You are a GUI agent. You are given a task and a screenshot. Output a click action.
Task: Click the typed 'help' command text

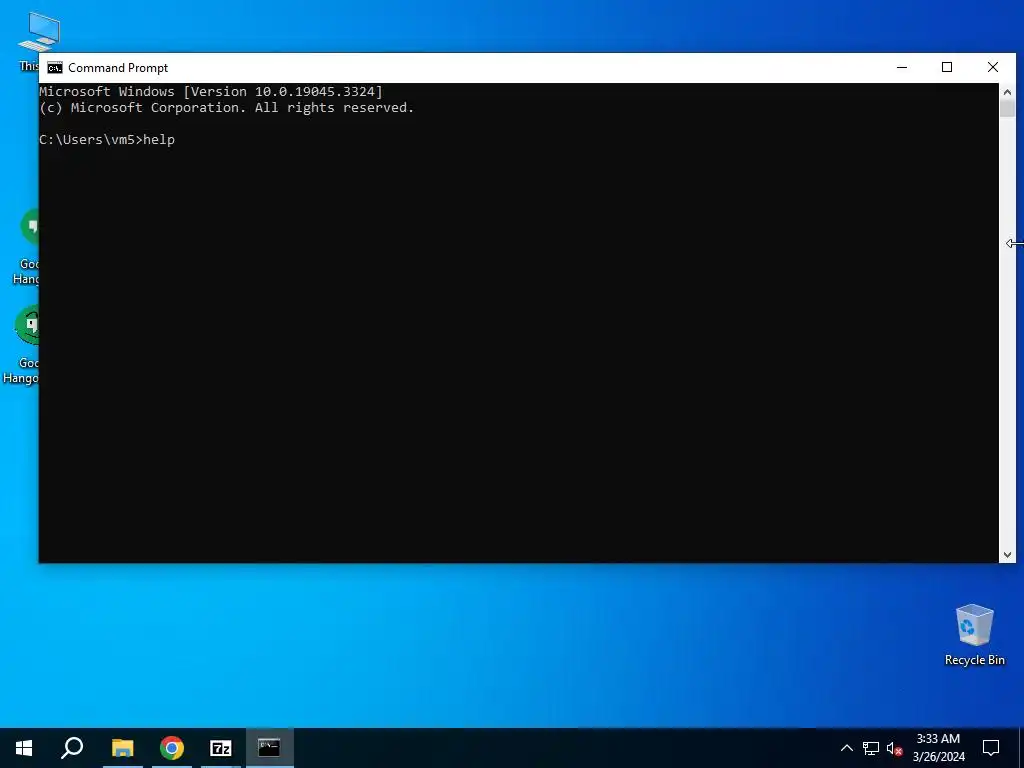click(x=159, y=140)
